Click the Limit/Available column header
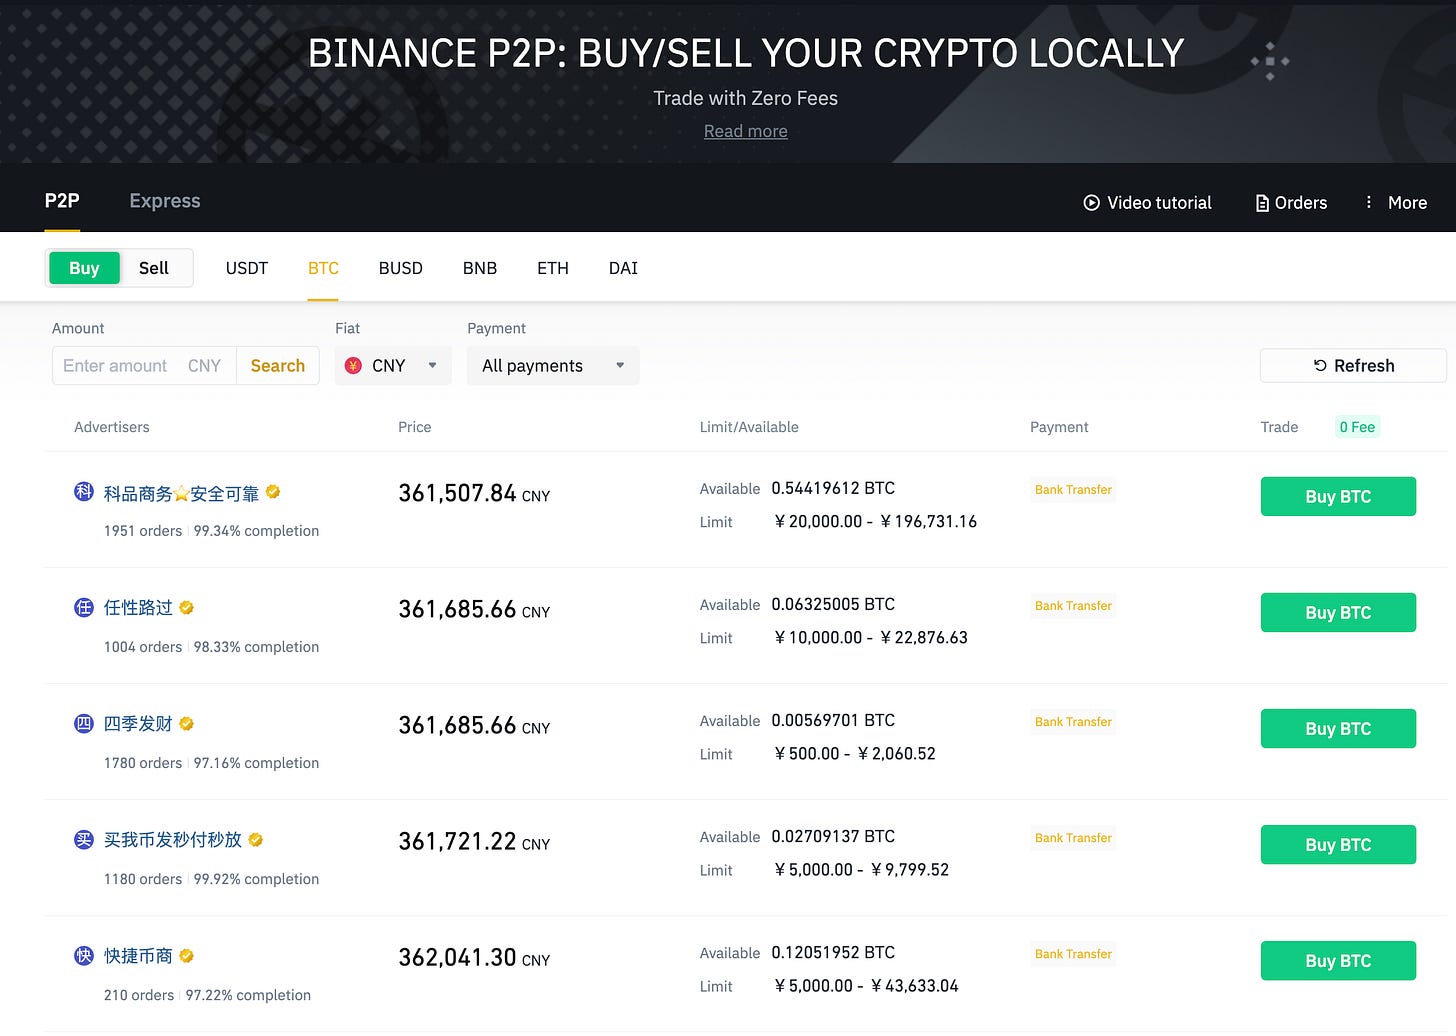Screen dimensions: 1456x1036 tap(749, 427)
